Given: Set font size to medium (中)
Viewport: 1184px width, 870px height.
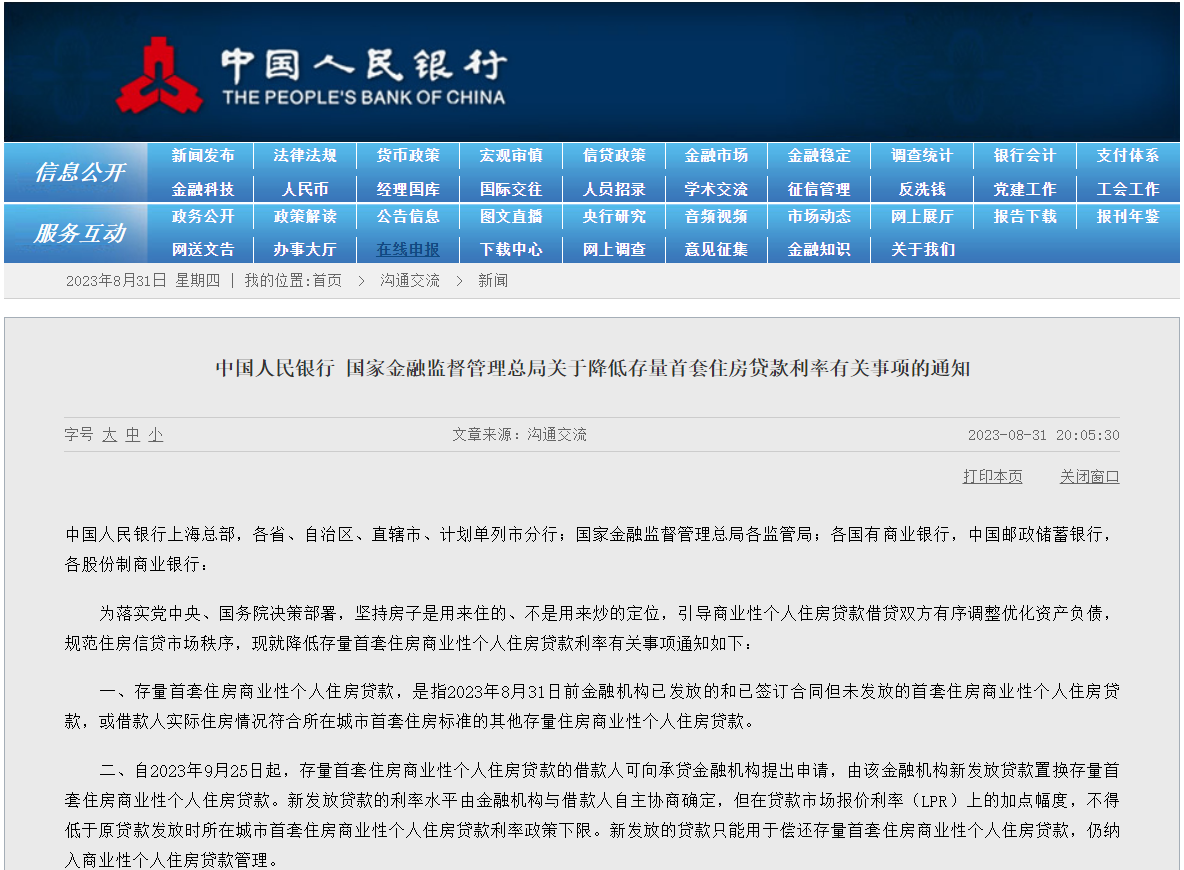Looking at the screenshot, I should [132, 435].
